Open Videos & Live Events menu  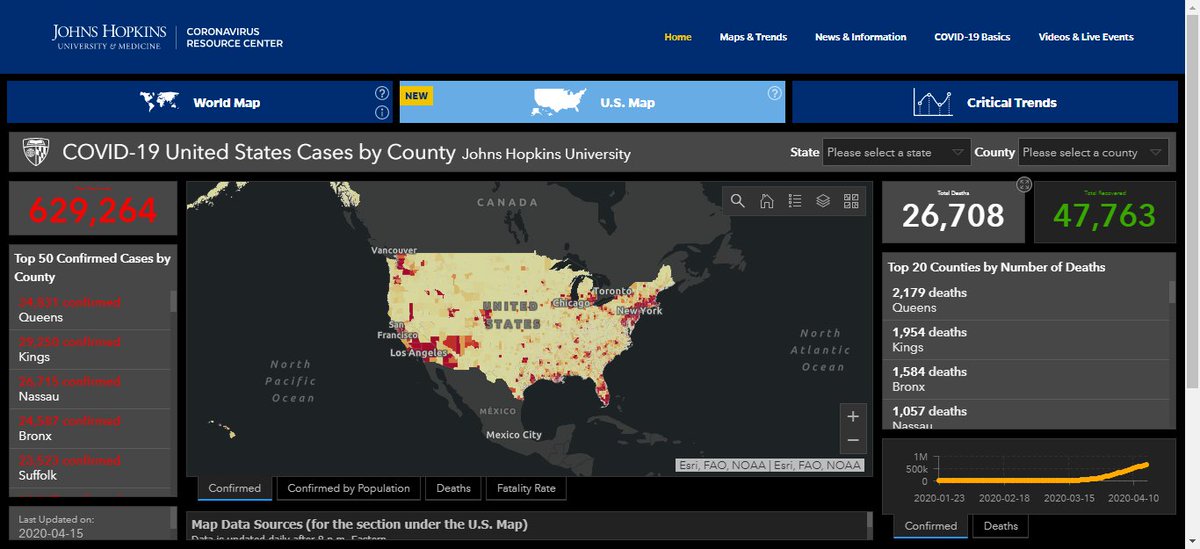pyautogui.click(x=1086, y=37)
